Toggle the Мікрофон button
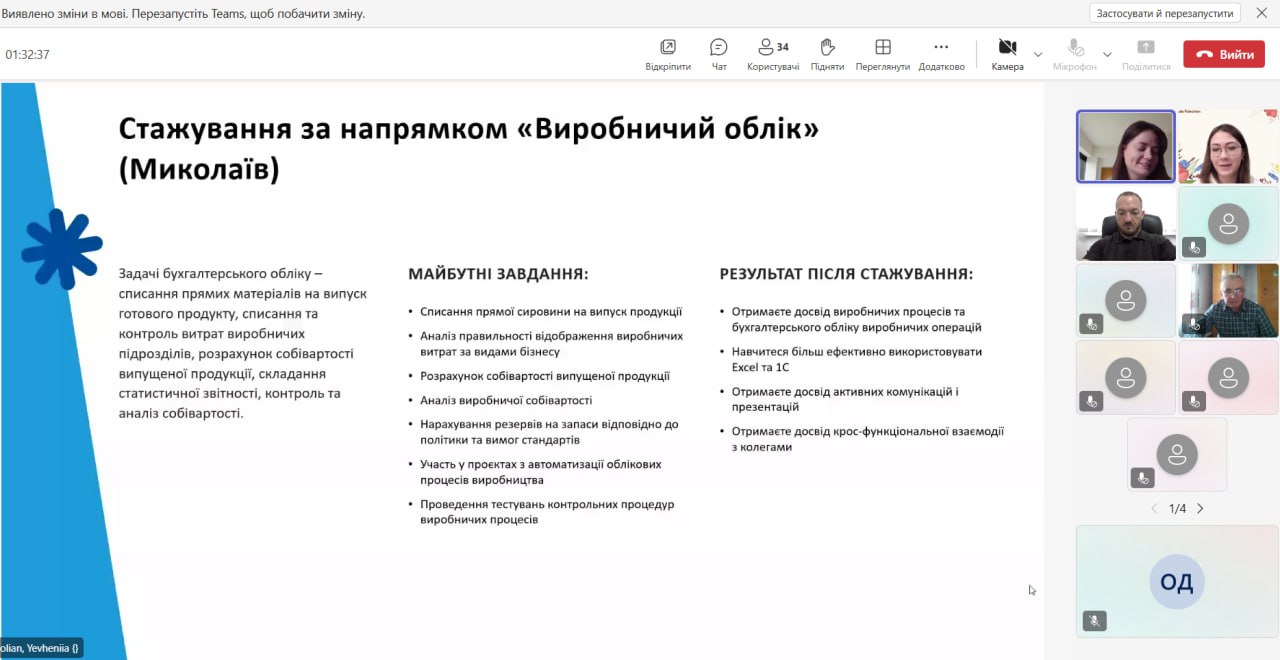The image size is (1280, 660). pos(1075,54)
